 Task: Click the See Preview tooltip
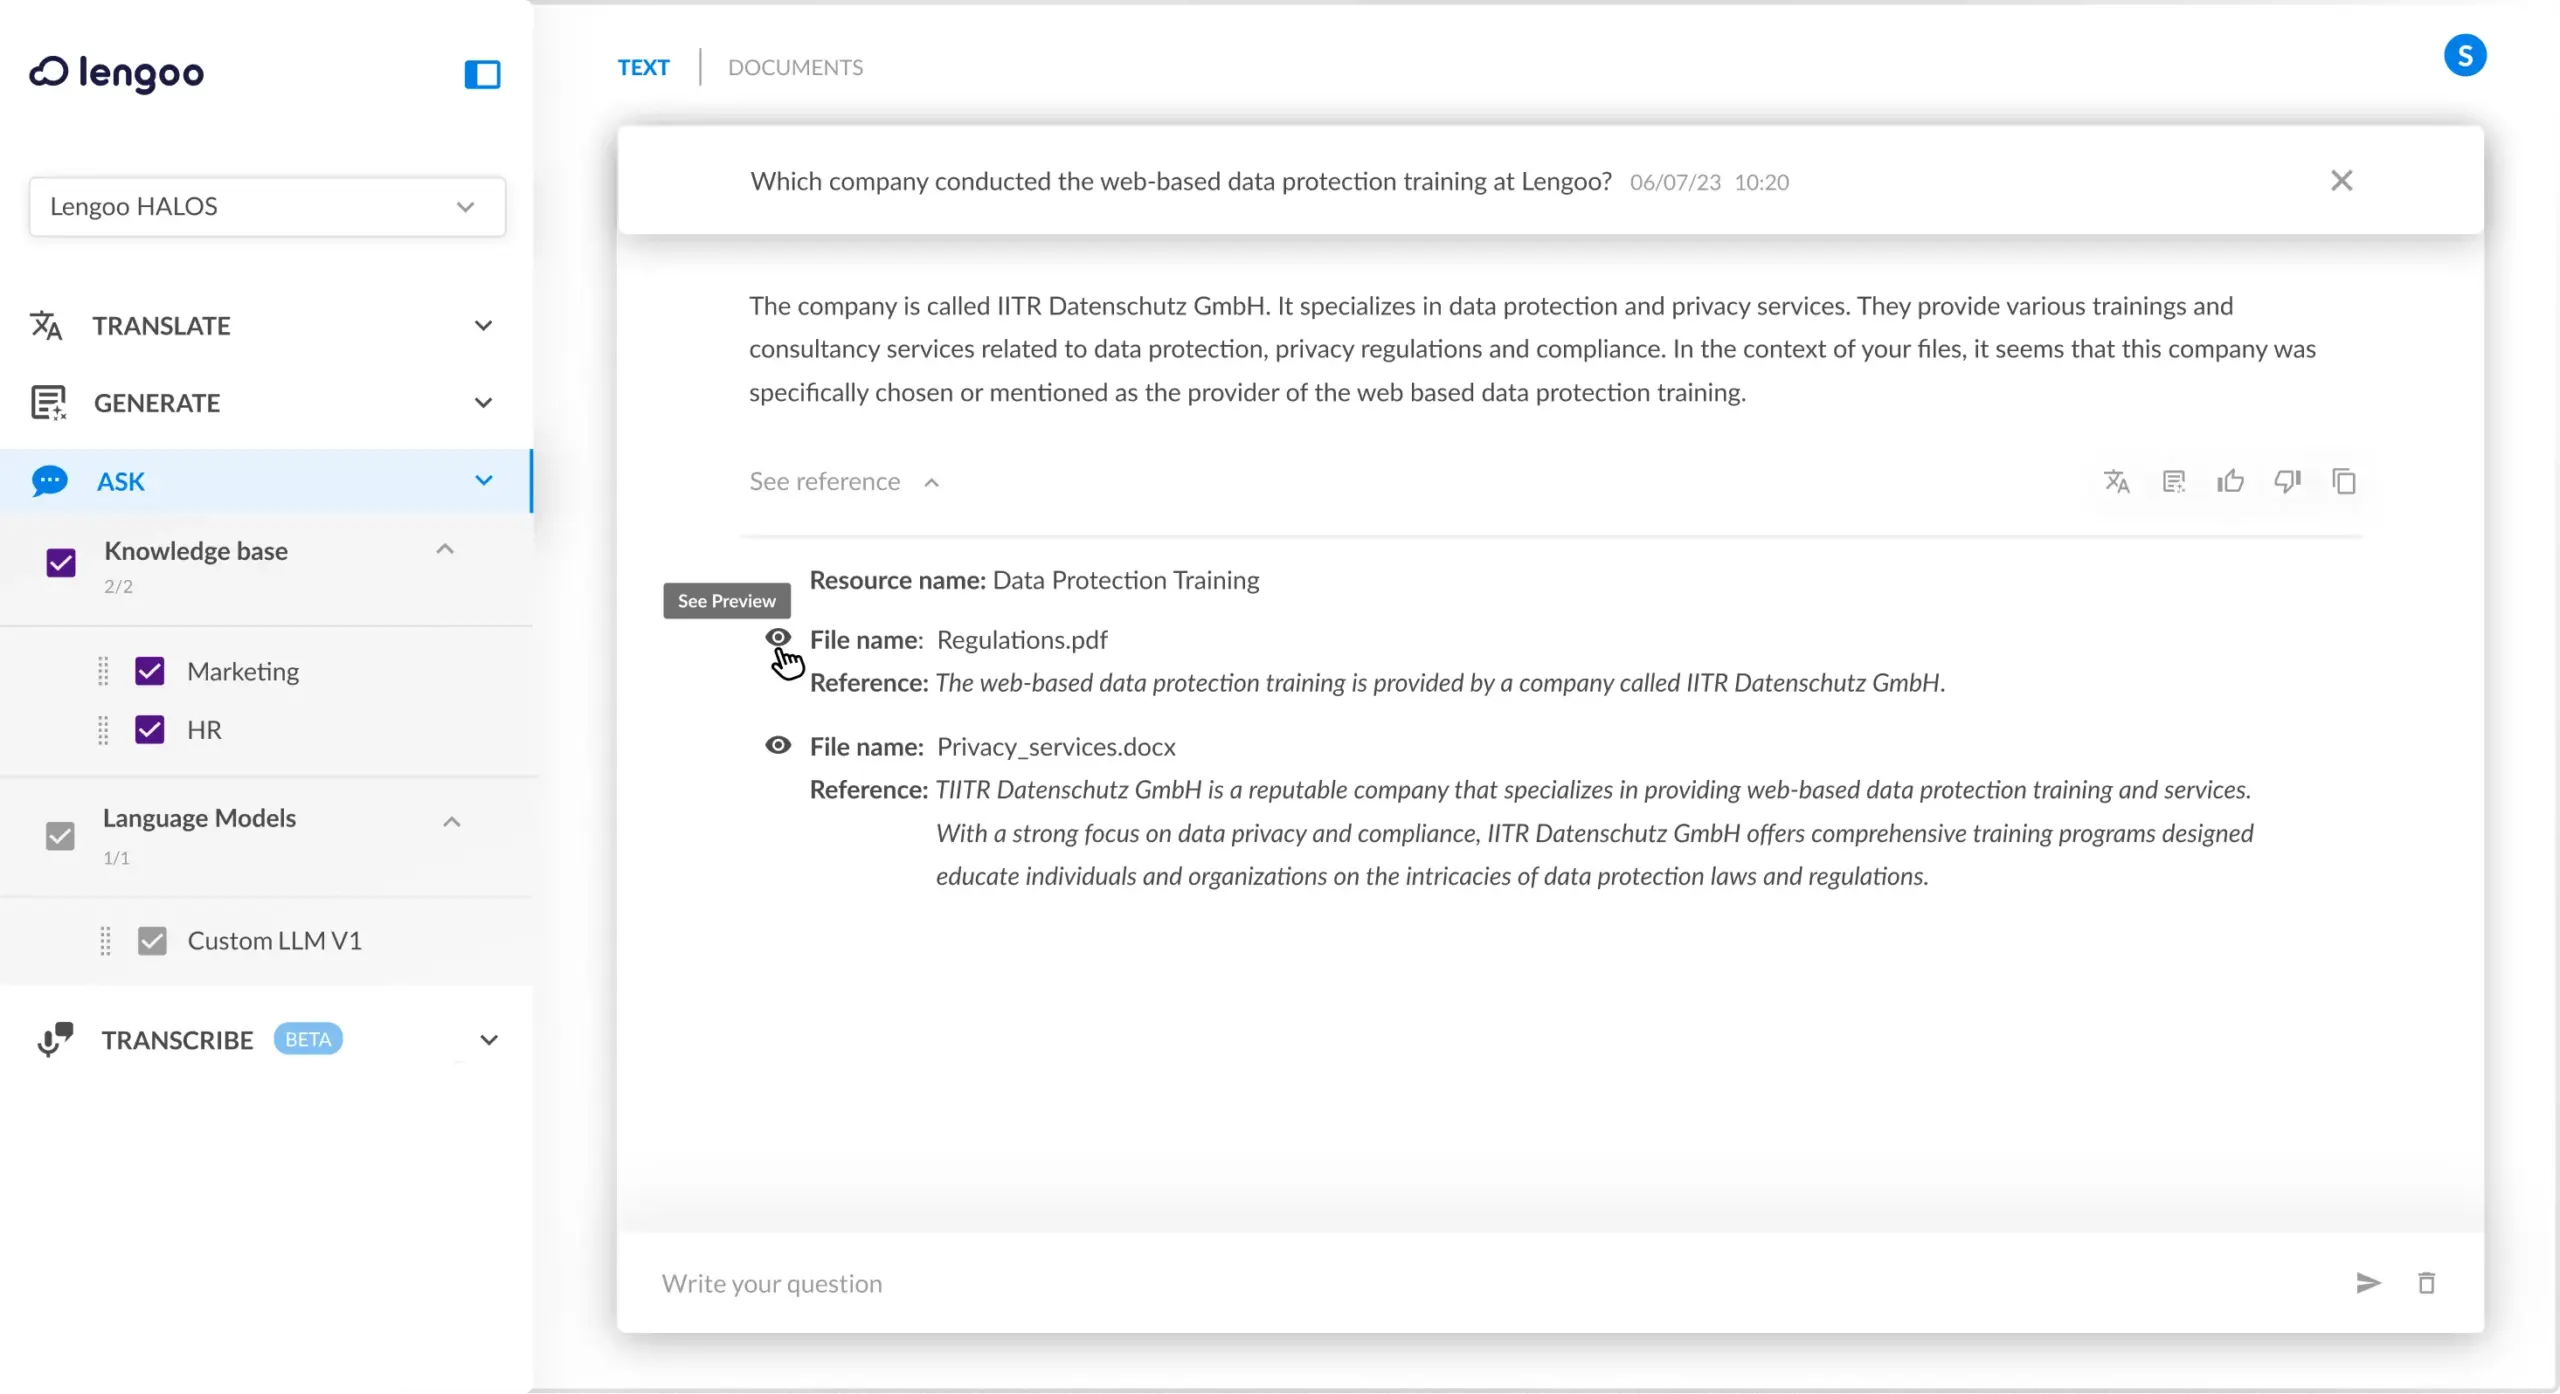[727, 600]
